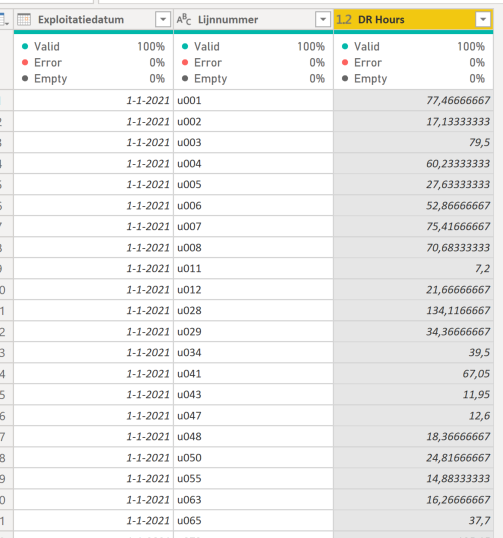Viewport: 503px width, 538px height.
Task: Click date 1-1-2021 in the u028 row
Action: pos(93,311)
